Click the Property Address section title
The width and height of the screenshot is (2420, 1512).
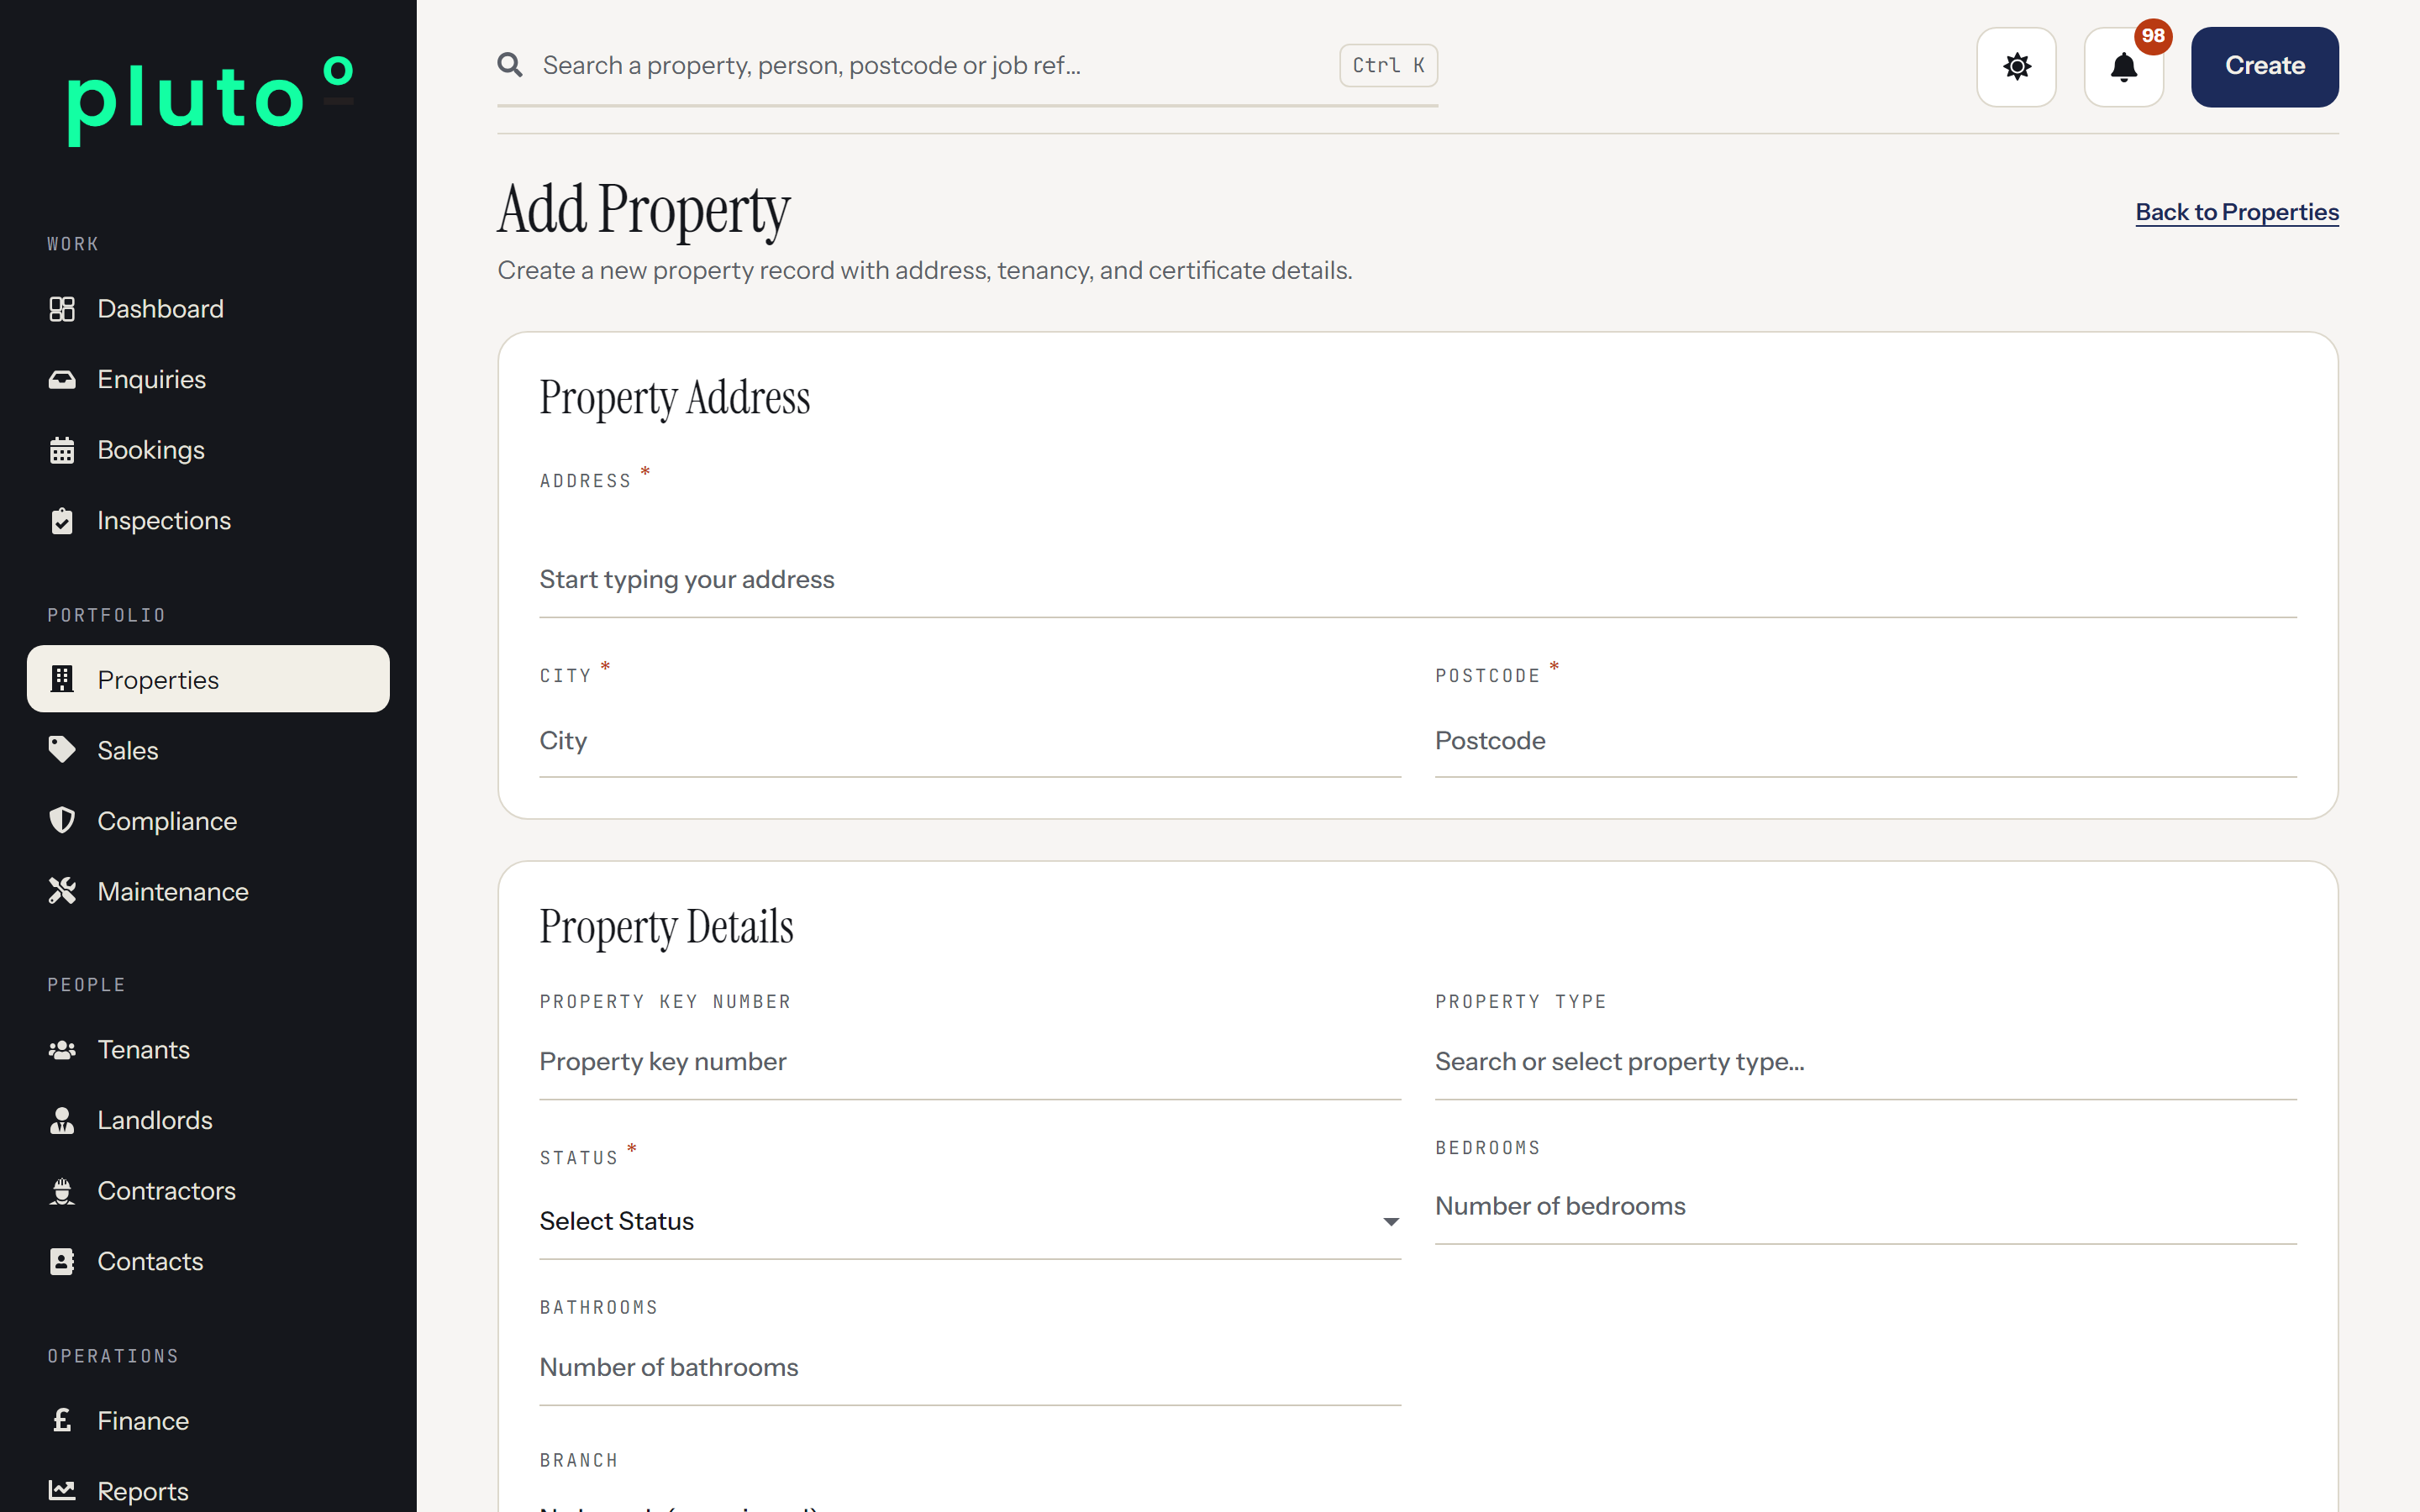(674, 398)
